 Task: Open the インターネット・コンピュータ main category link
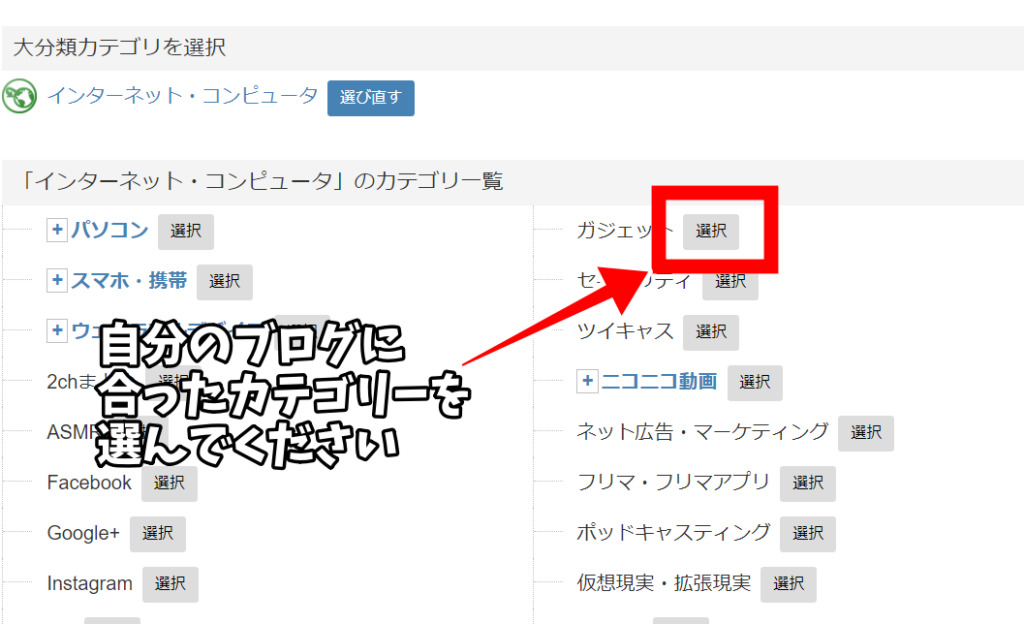click(x=182, y=97)
